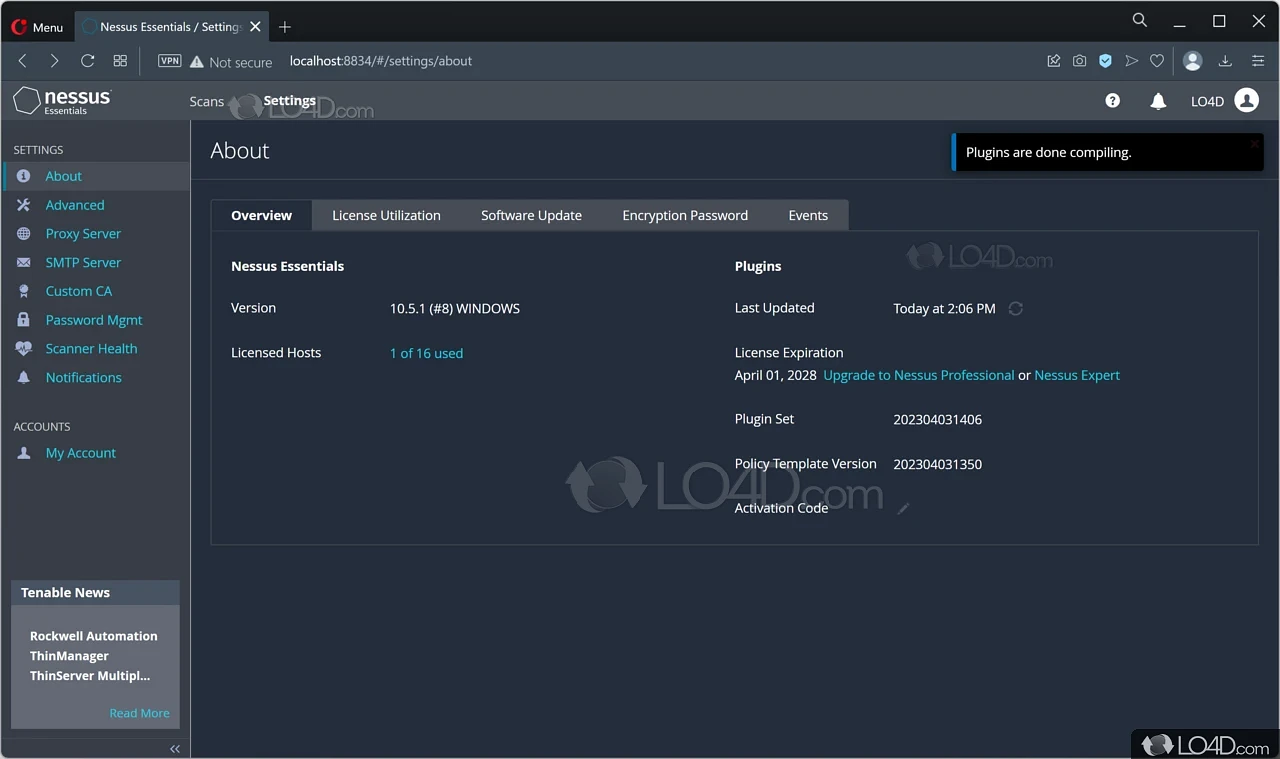This screenshot has height=759, width=1280.
Task: Collapse the sidebar with double chevron
Action: (x=175, y=748)
